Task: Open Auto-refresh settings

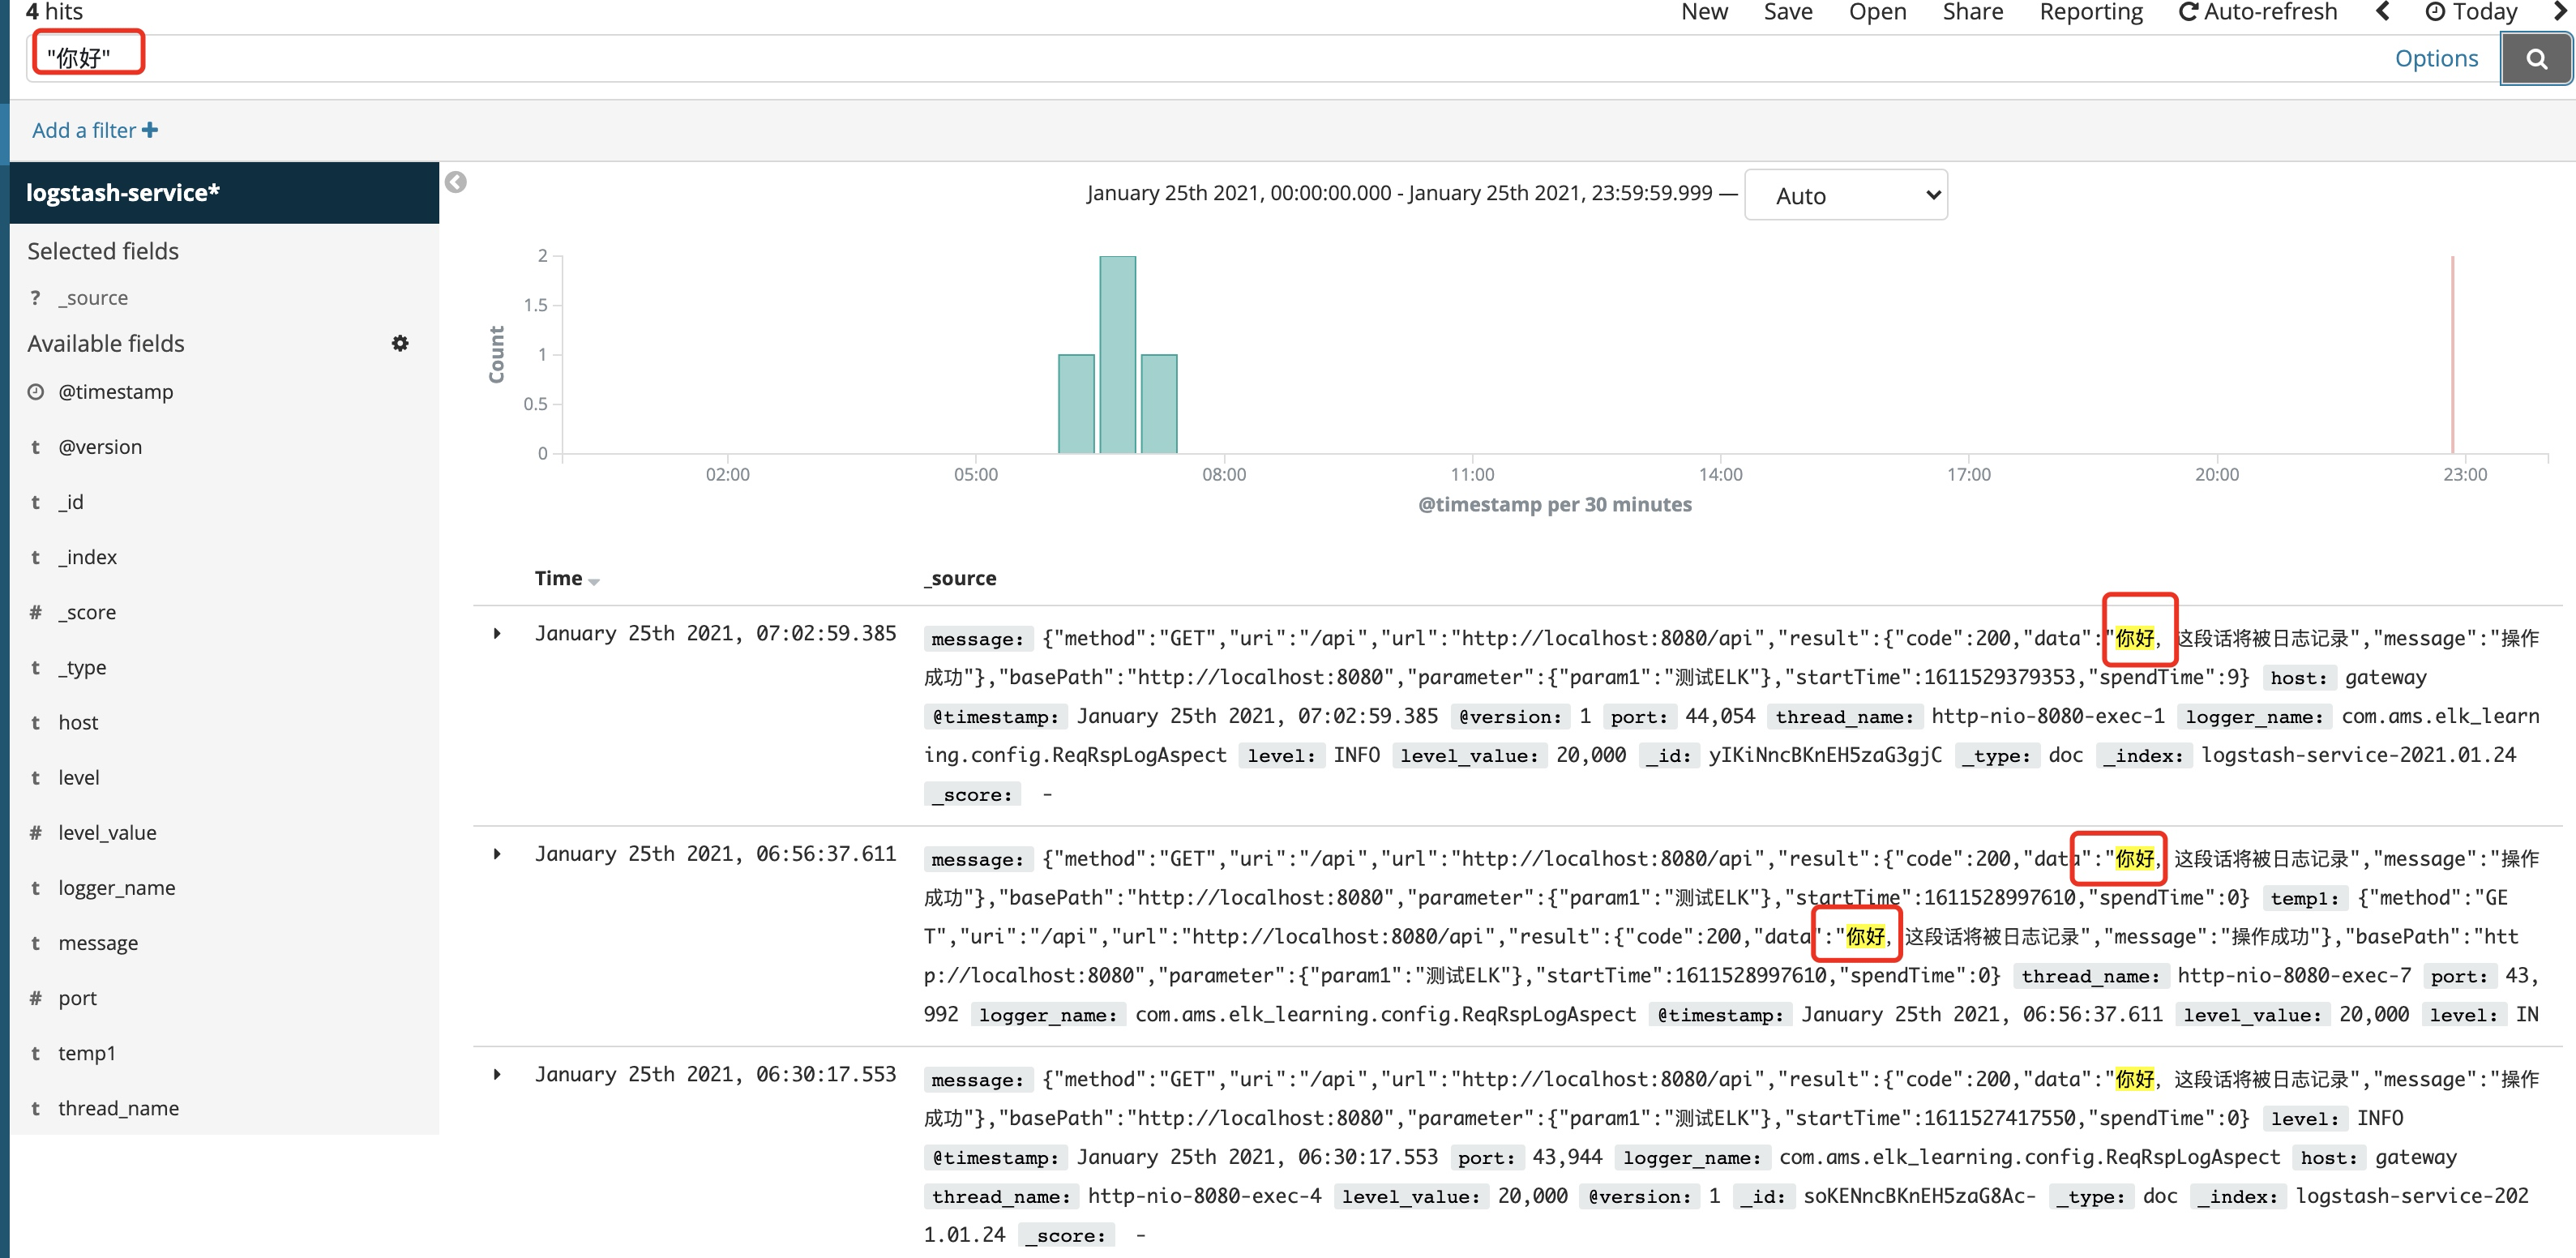Action: click(x=2257, y=12)
